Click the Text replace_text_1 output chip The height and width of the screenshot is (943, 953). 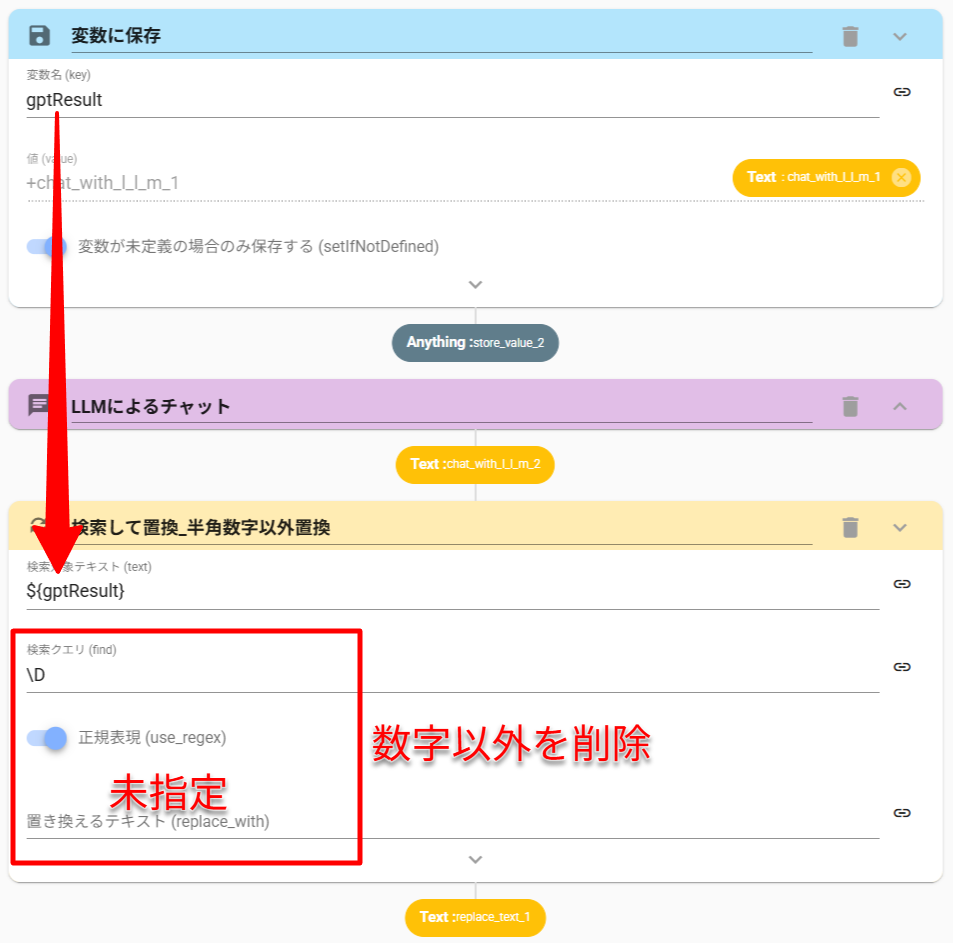tap(475, 917)
